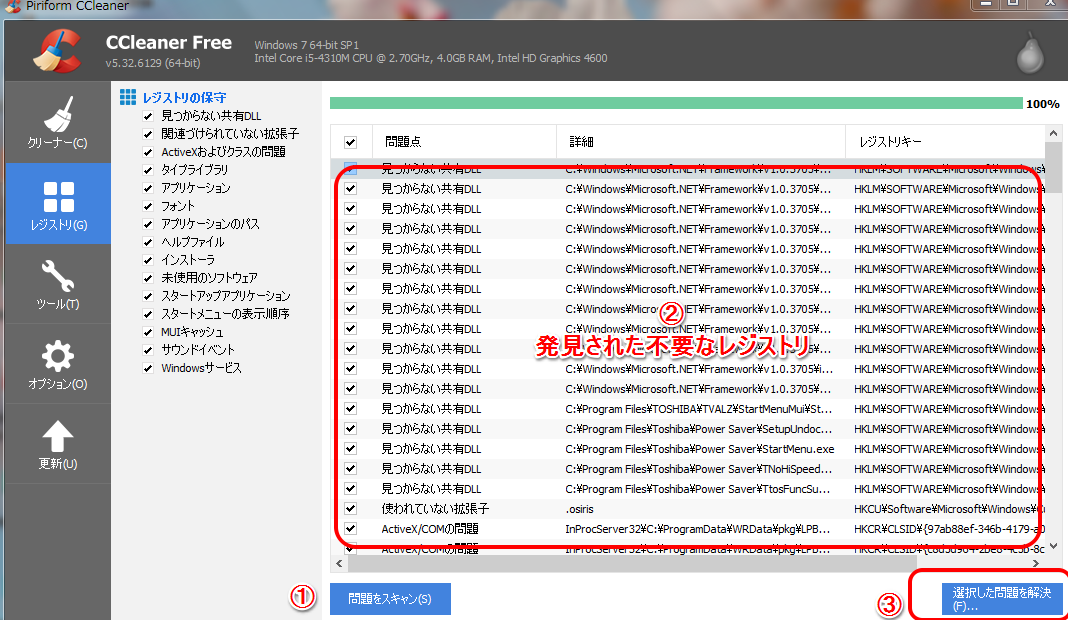The width and height of the screenshot is (1068, 620).
Task: Toggle the フォント checkbox
Action: (x=148, y=206)
